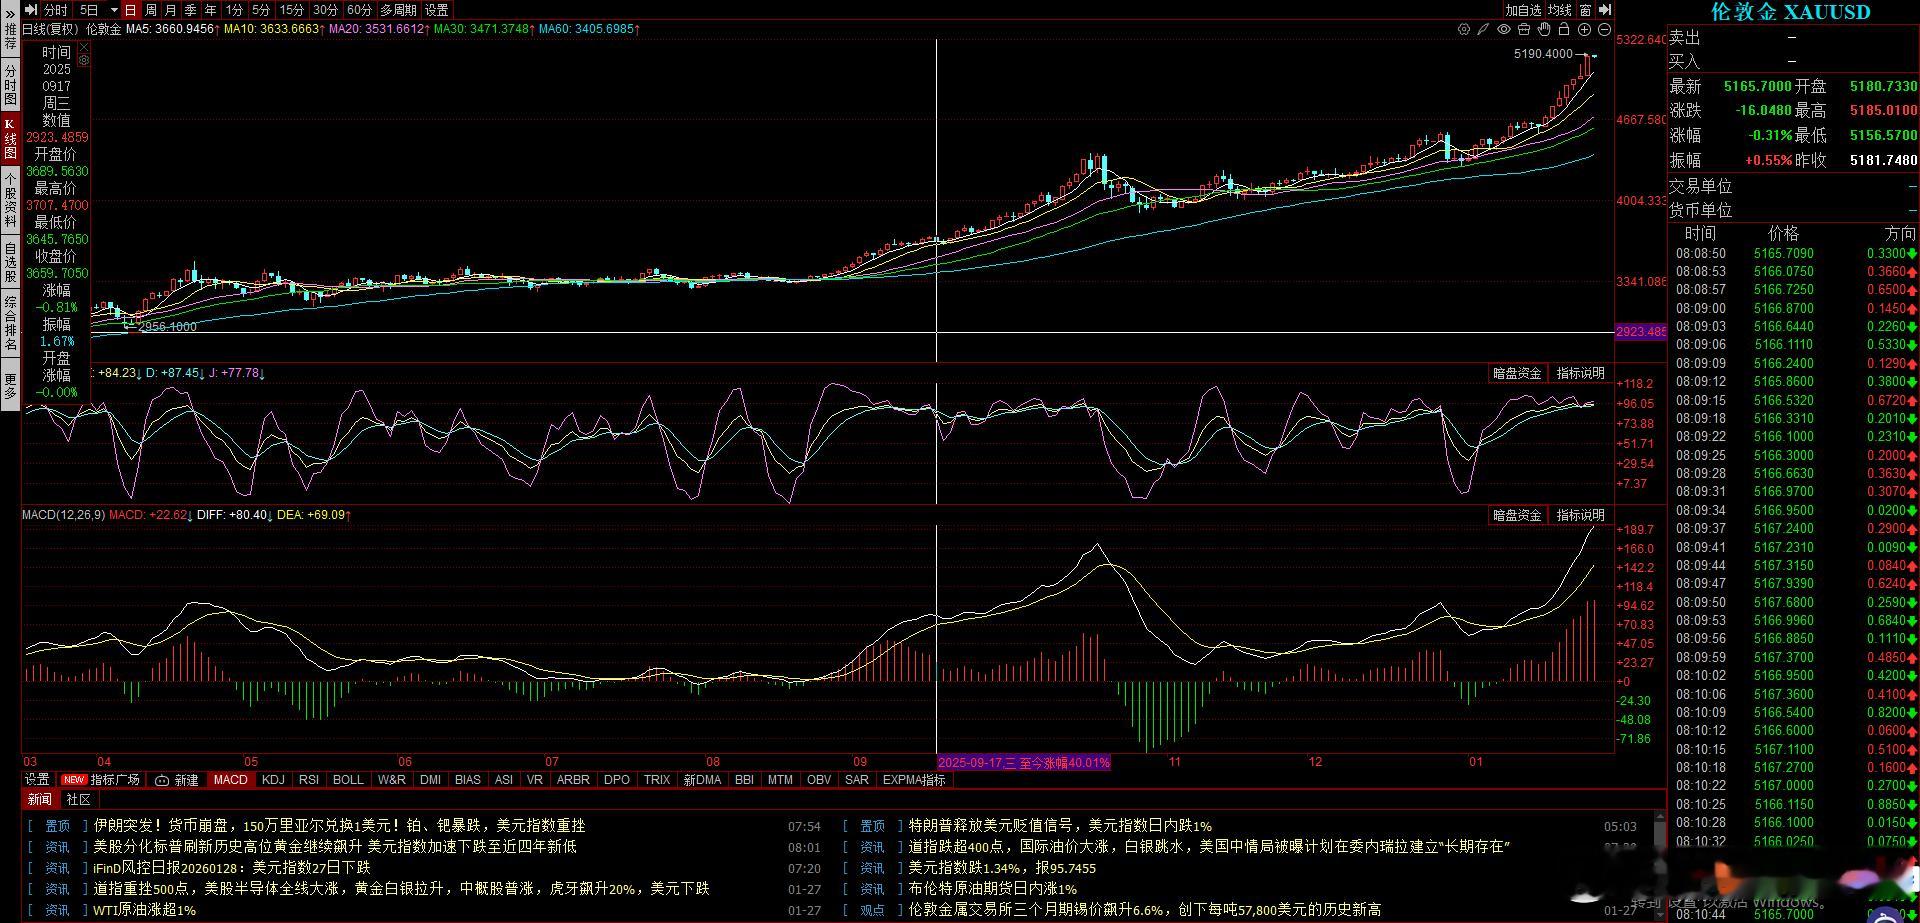Open the 5日 period dropdown arrow

coord(114,10)
